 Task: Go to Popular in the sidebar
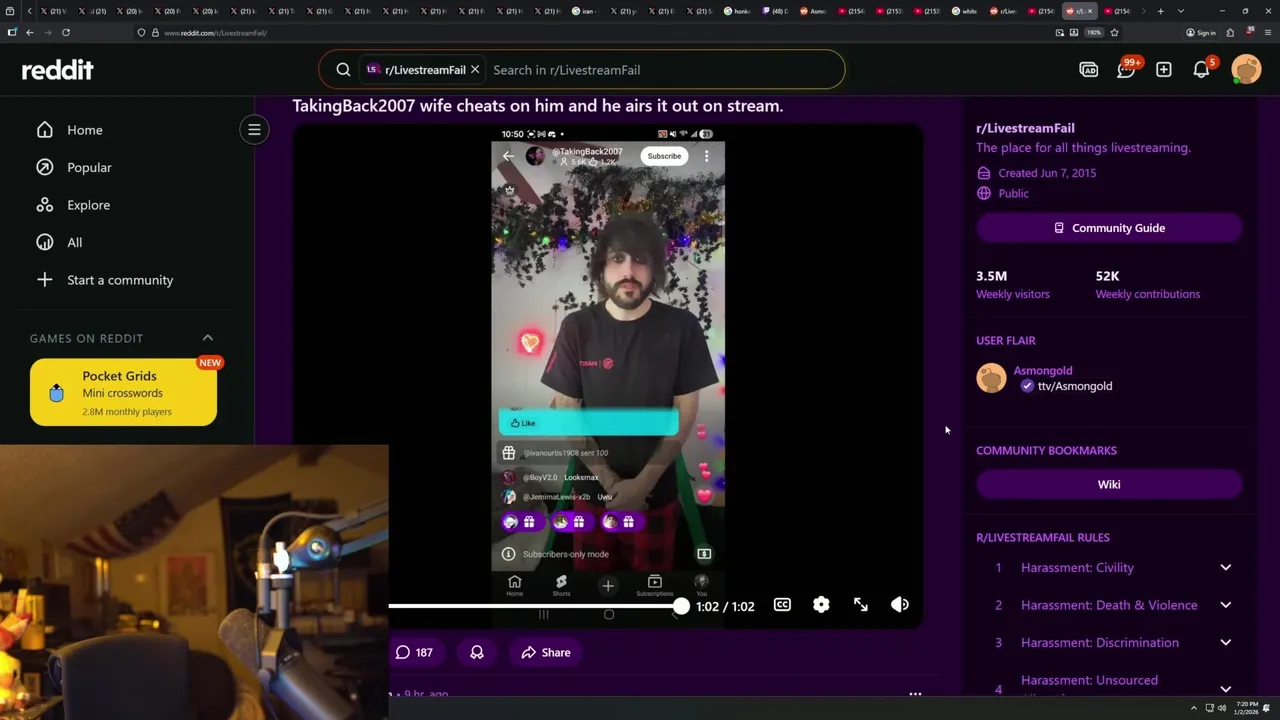point(89,167)
